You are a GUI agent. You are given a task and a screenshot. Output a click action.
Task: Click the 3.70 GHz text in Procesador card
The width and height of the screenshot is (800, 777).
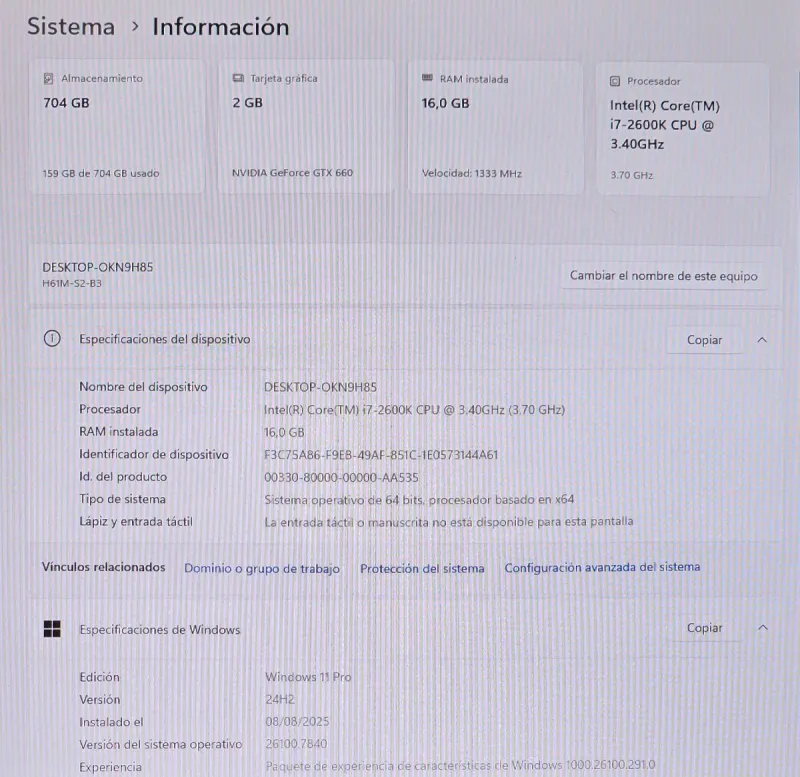tap(632, 175)
